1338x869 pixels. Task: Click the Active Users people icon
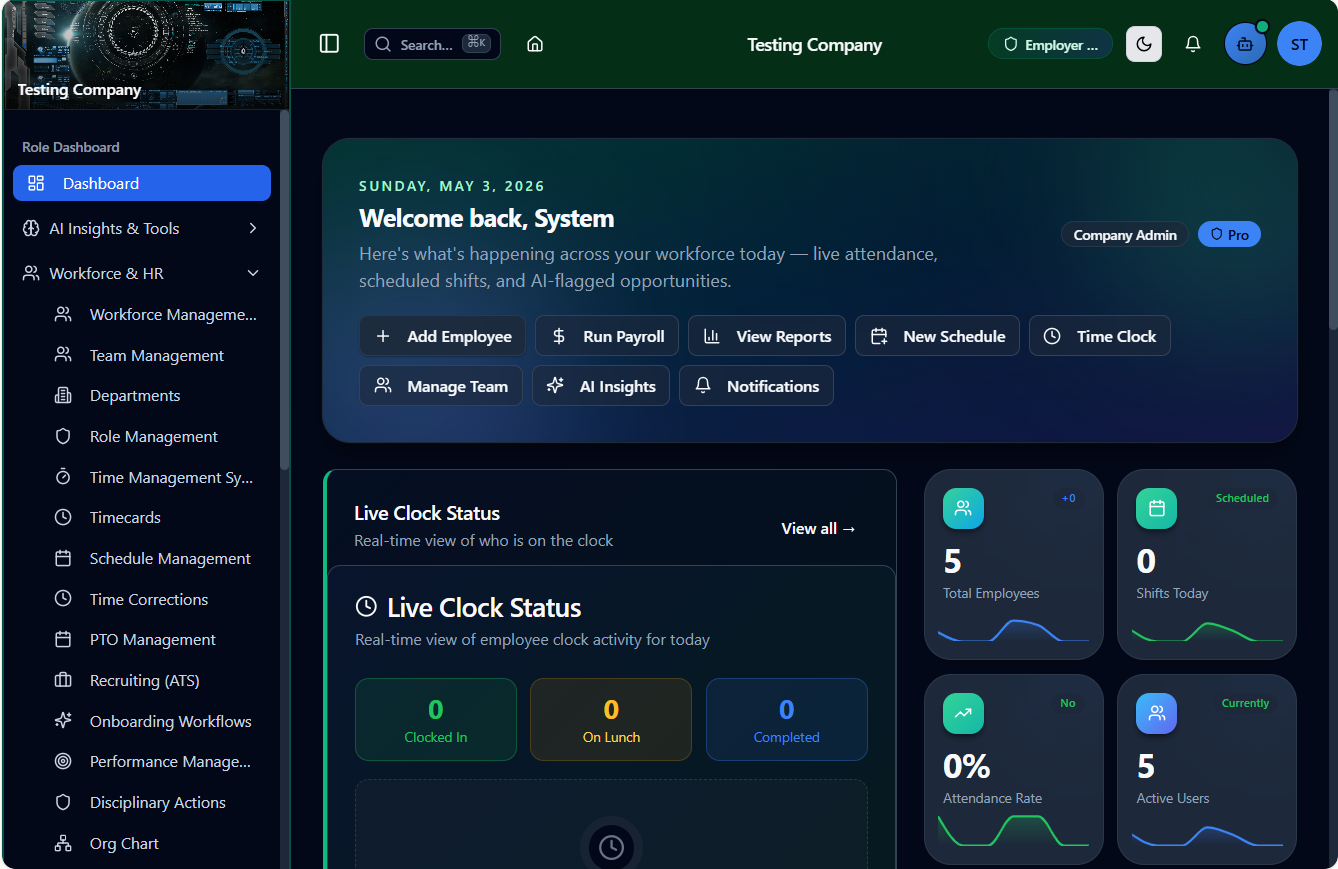pos(1156,713)
